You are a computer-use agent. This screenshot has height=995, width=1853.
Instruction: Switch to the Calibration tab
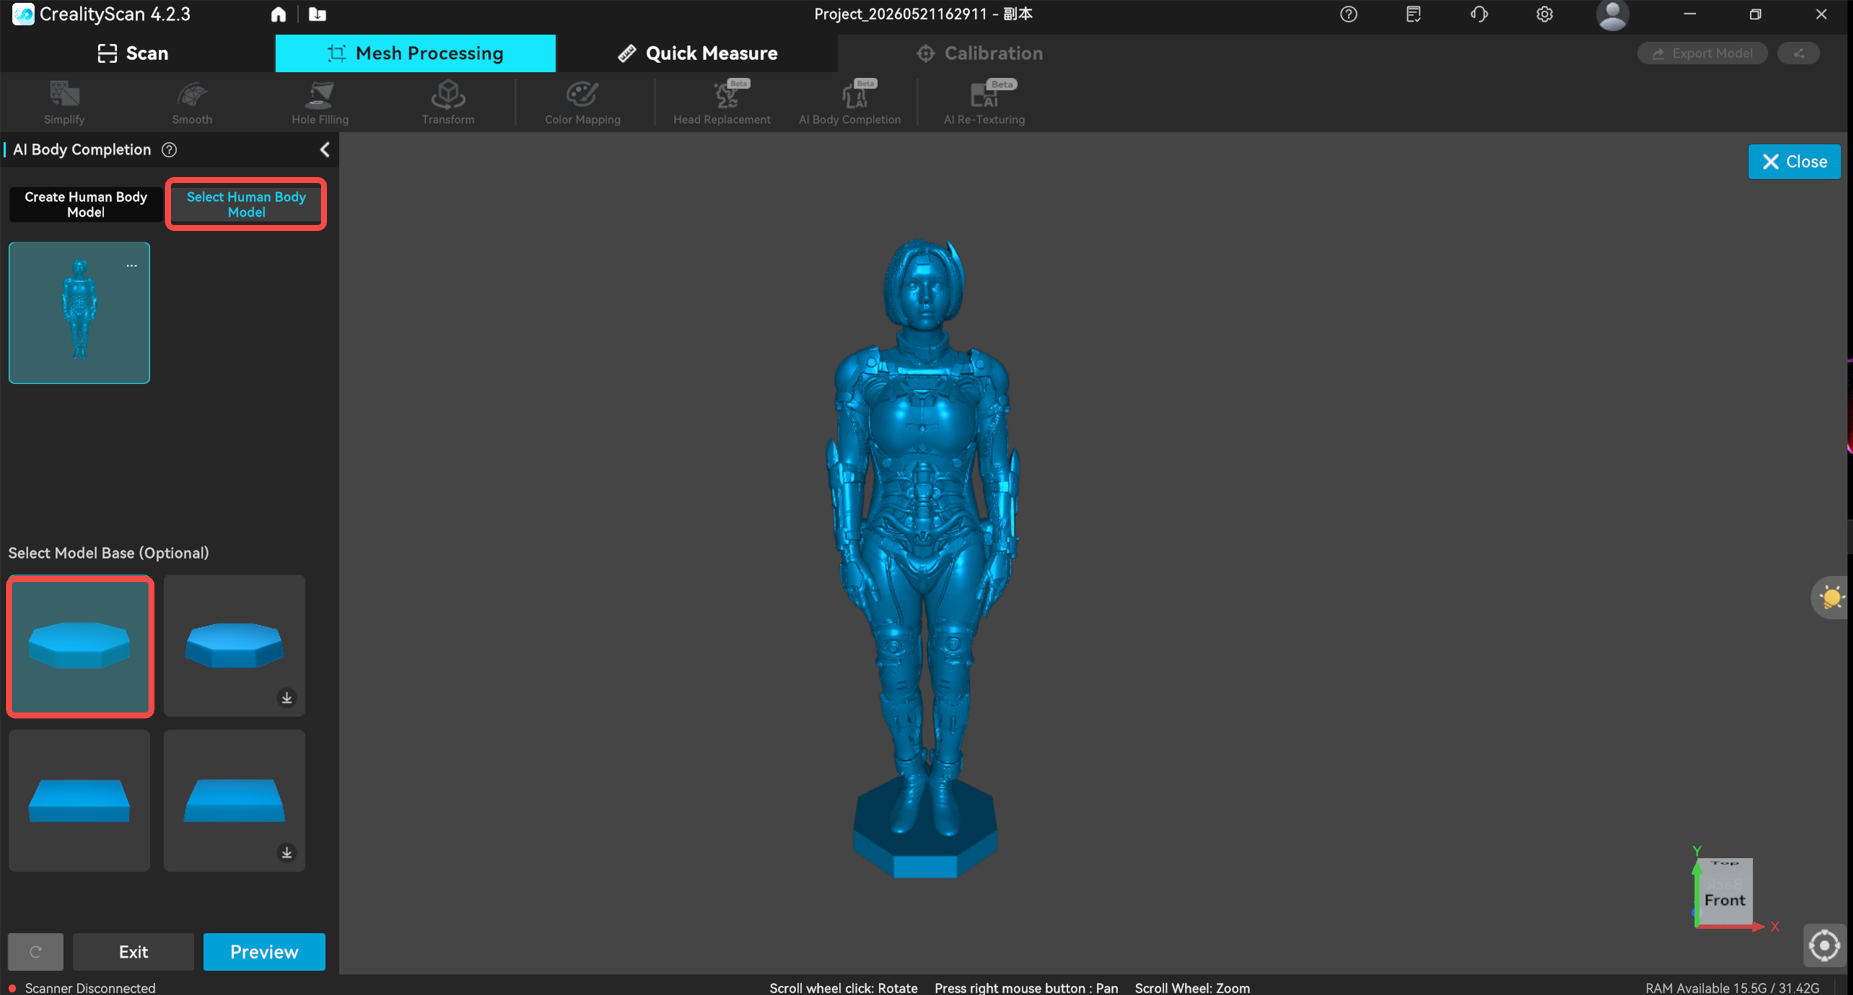click(979, 53)
